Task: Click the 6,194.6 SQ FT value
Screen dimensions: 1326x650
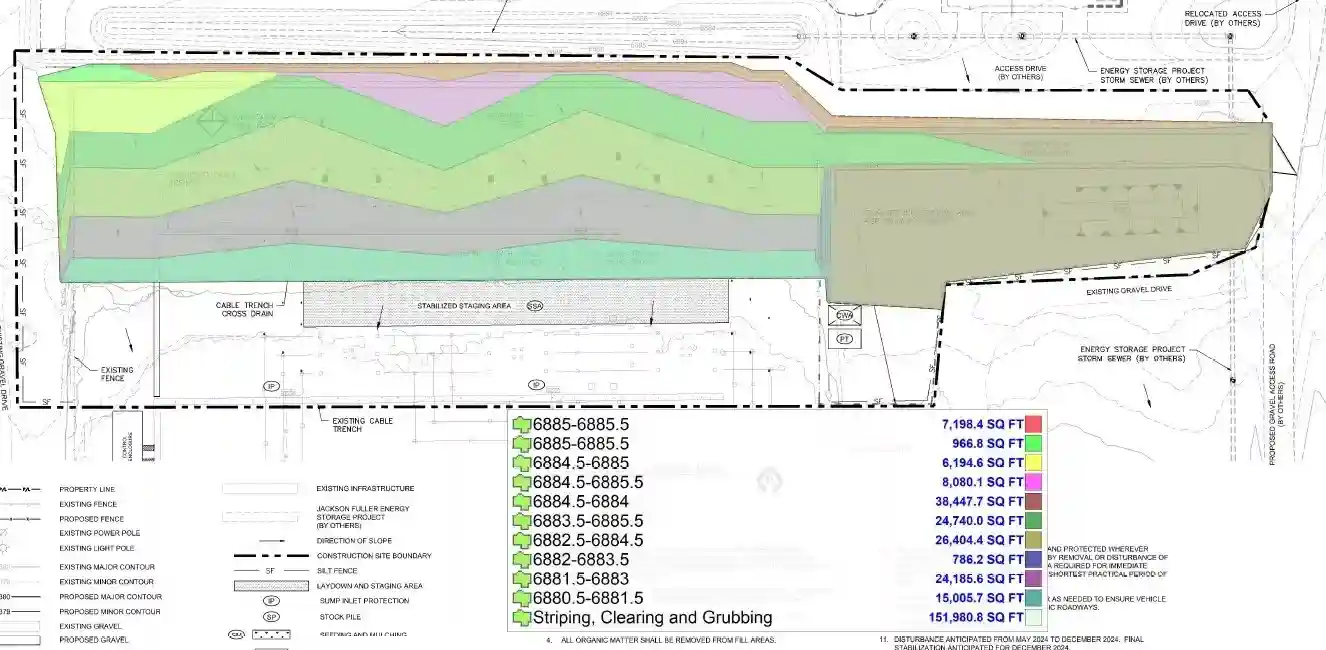Action: [982, 463]
